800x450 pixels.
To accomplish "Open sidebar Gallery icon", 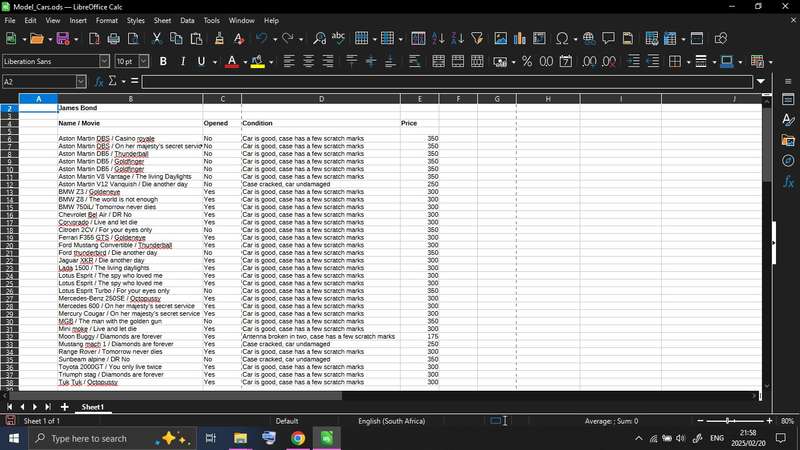I will (788, 140).
